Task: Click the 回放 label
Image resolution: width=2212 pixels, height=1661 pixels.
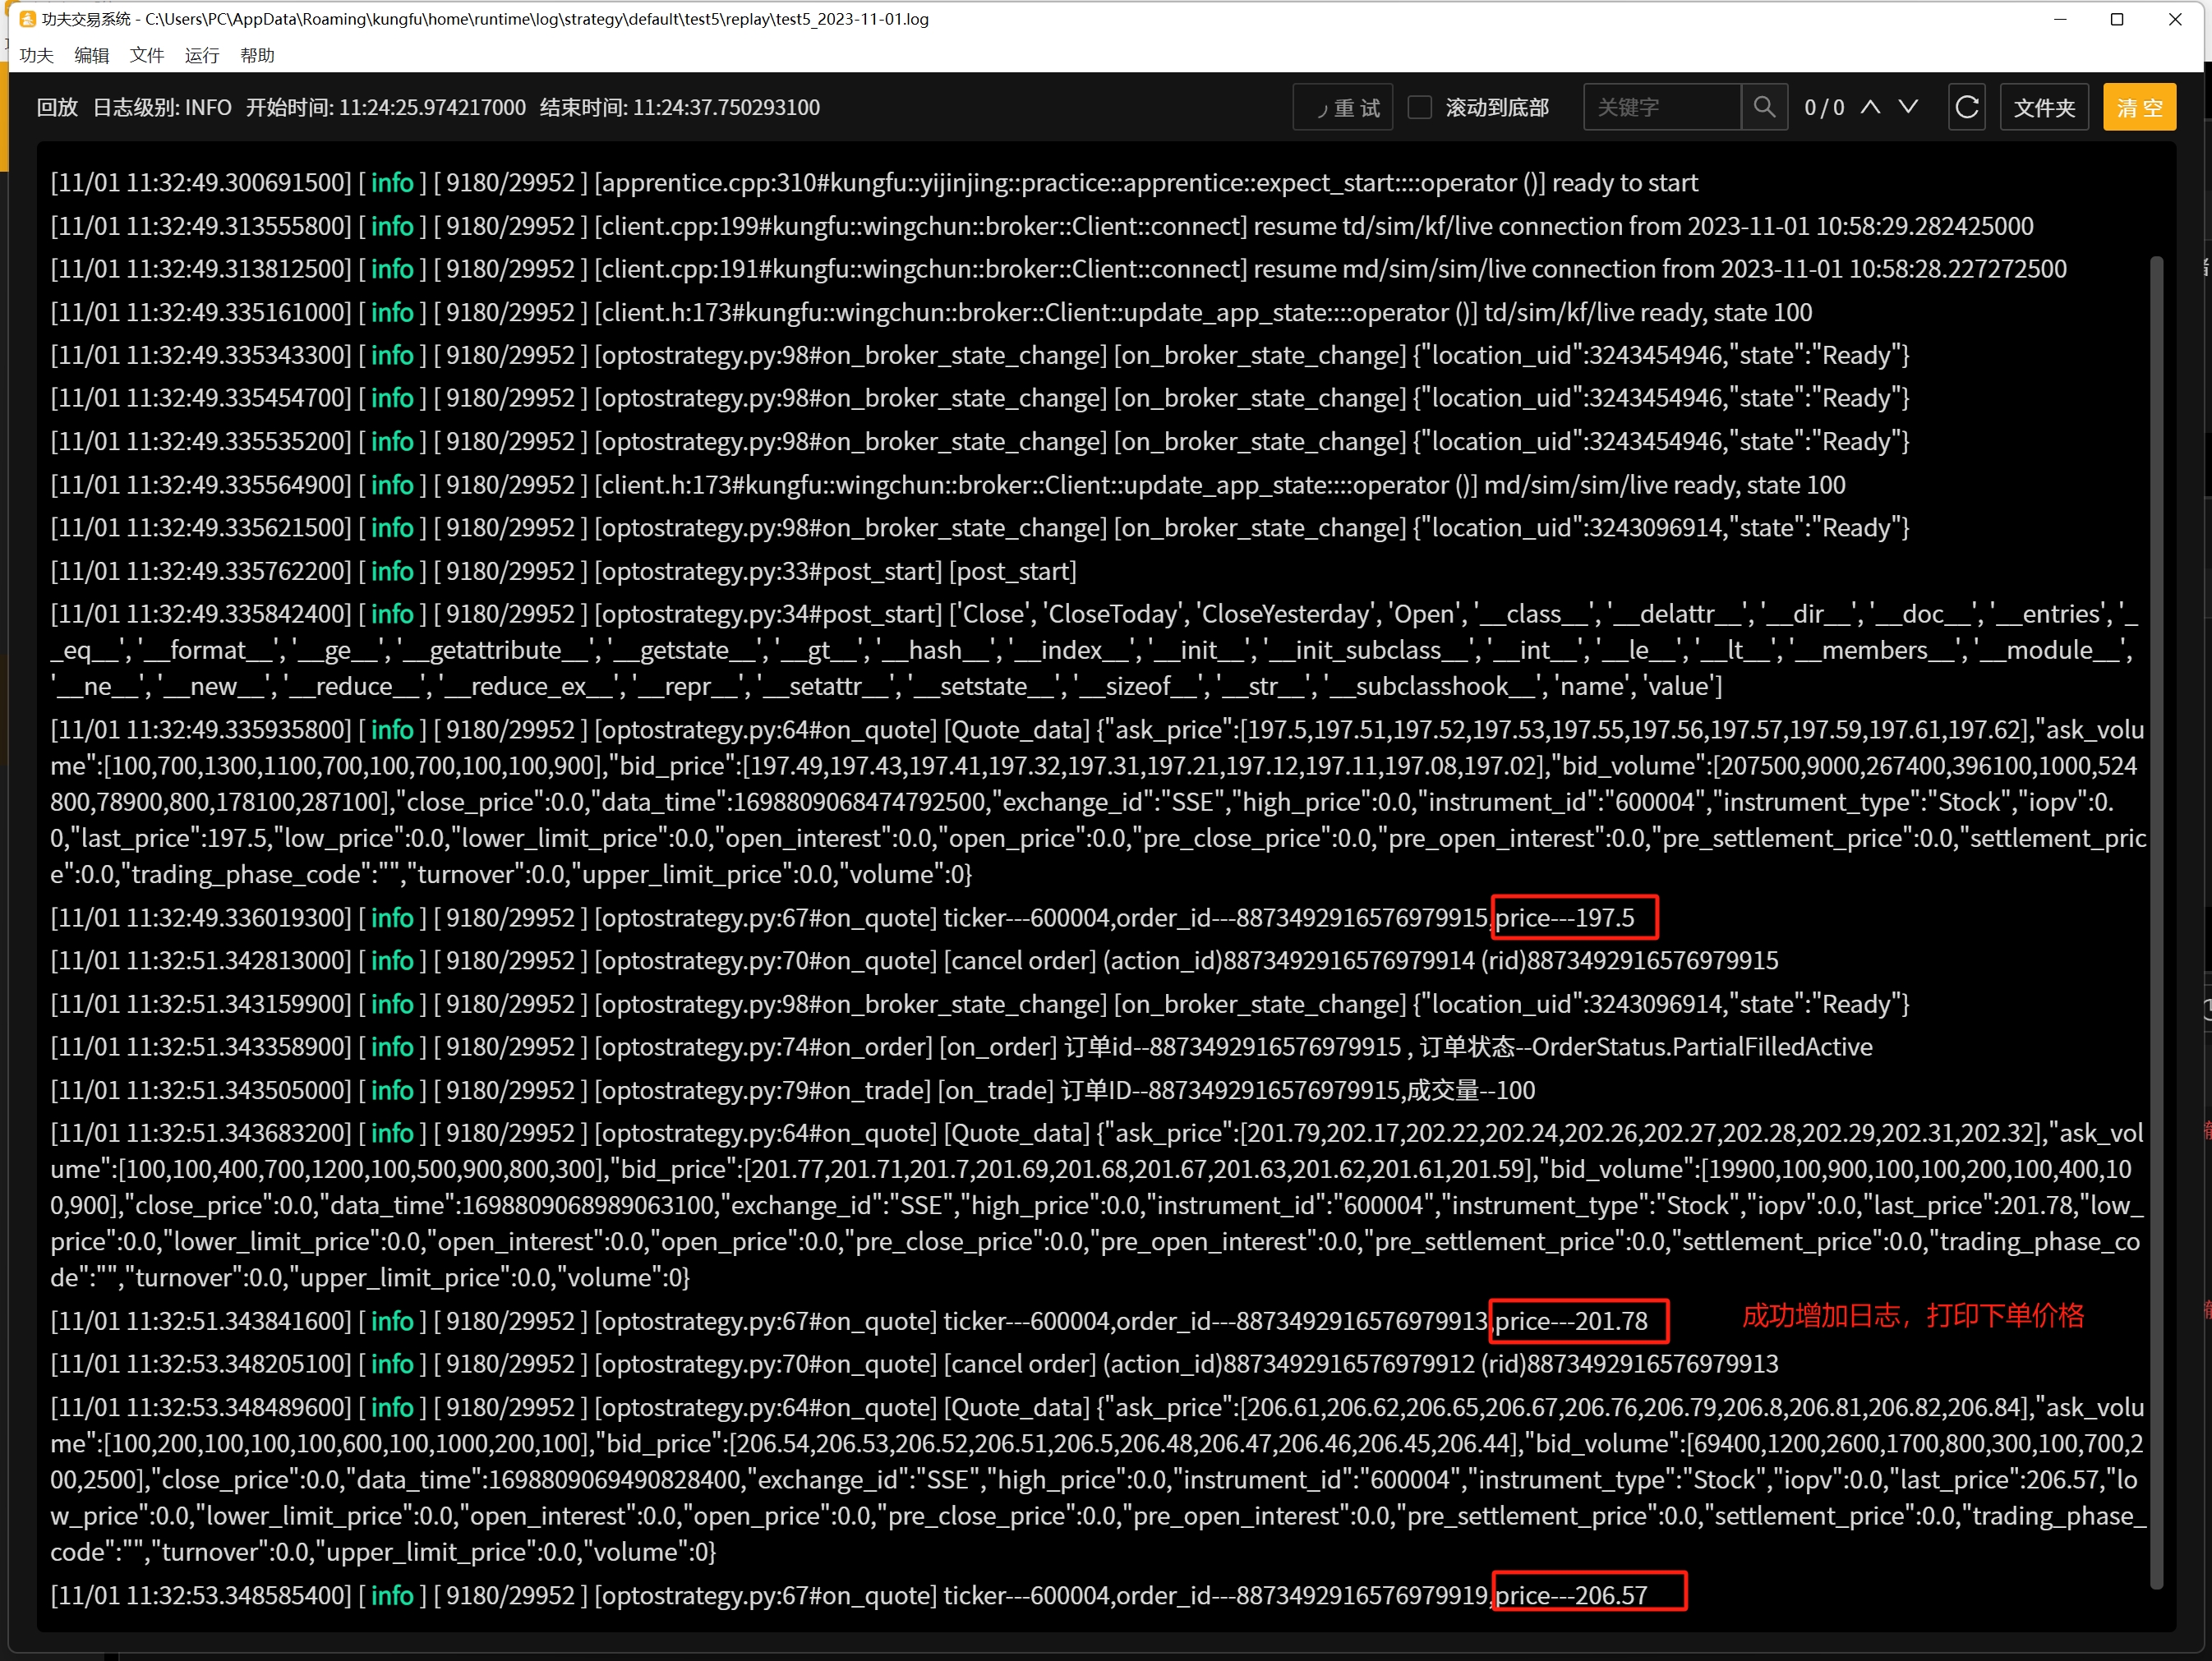Action: pos(57,107)
